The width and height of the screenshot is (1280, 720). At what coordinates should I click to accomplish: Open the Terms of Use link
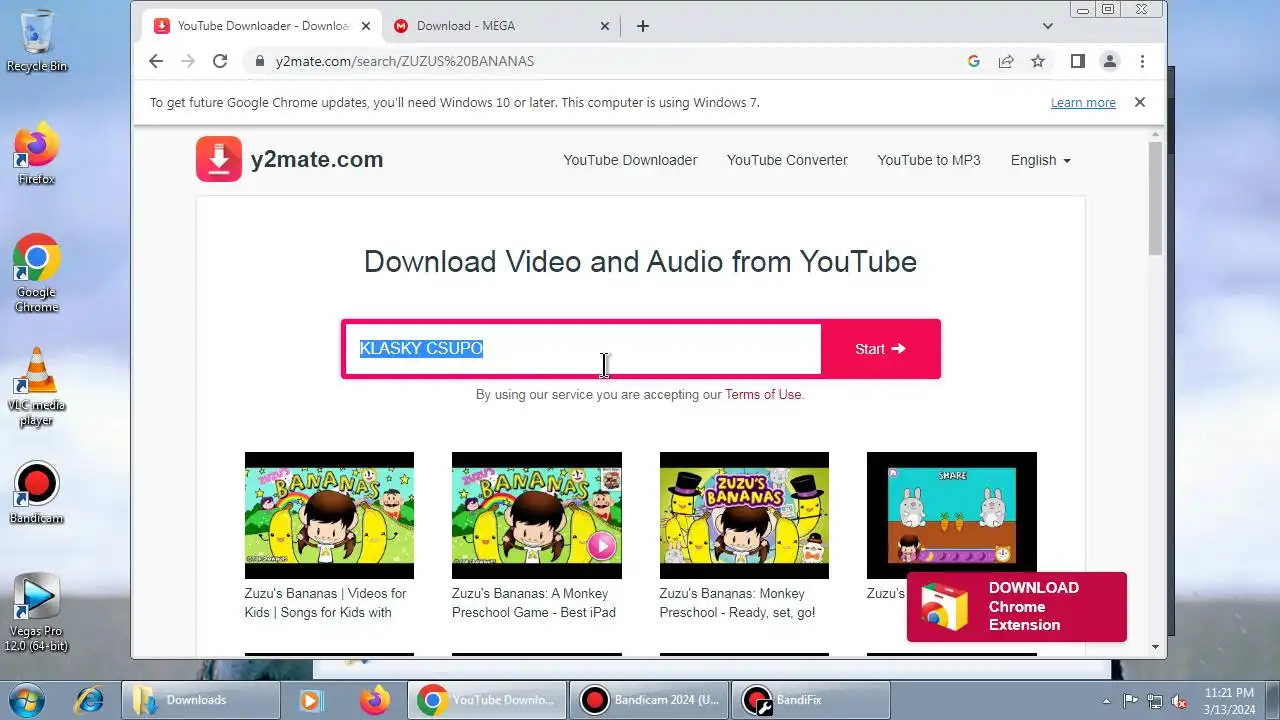click(763, 394)
